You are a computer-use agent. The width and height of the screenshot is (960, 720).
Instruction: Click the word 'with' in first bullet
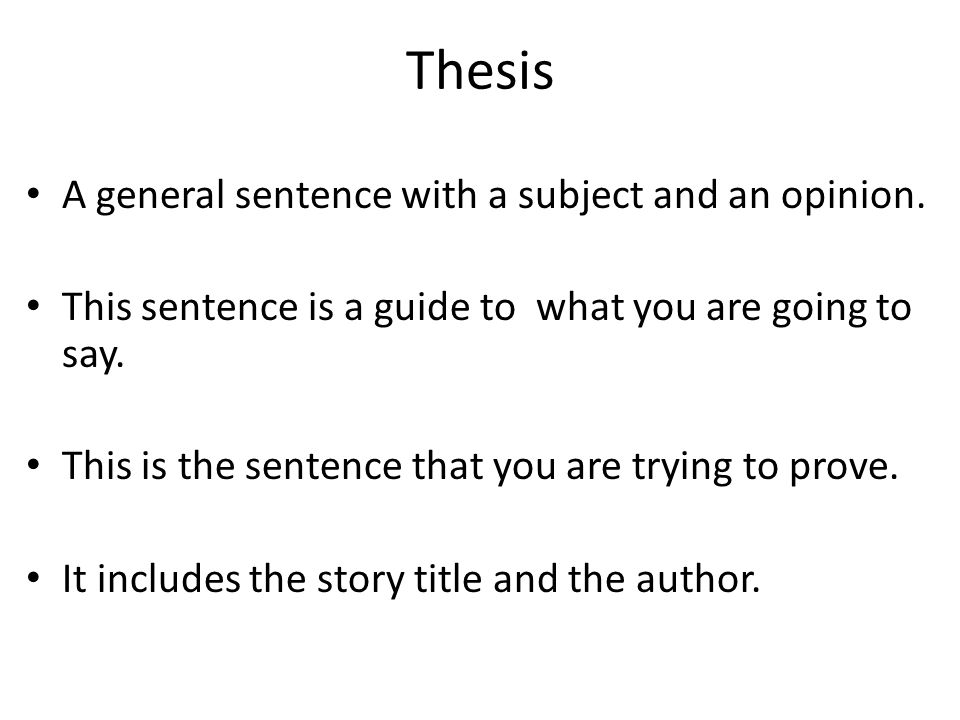439,195
